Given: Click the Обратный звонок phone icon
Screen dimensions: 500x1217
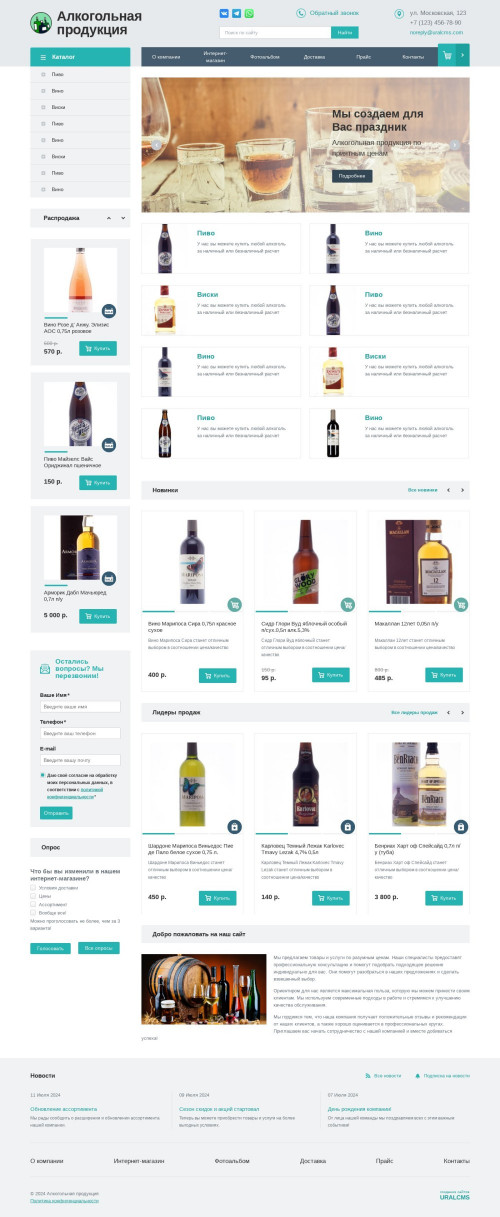Looking at the screenshot, I should pos(301,13).
